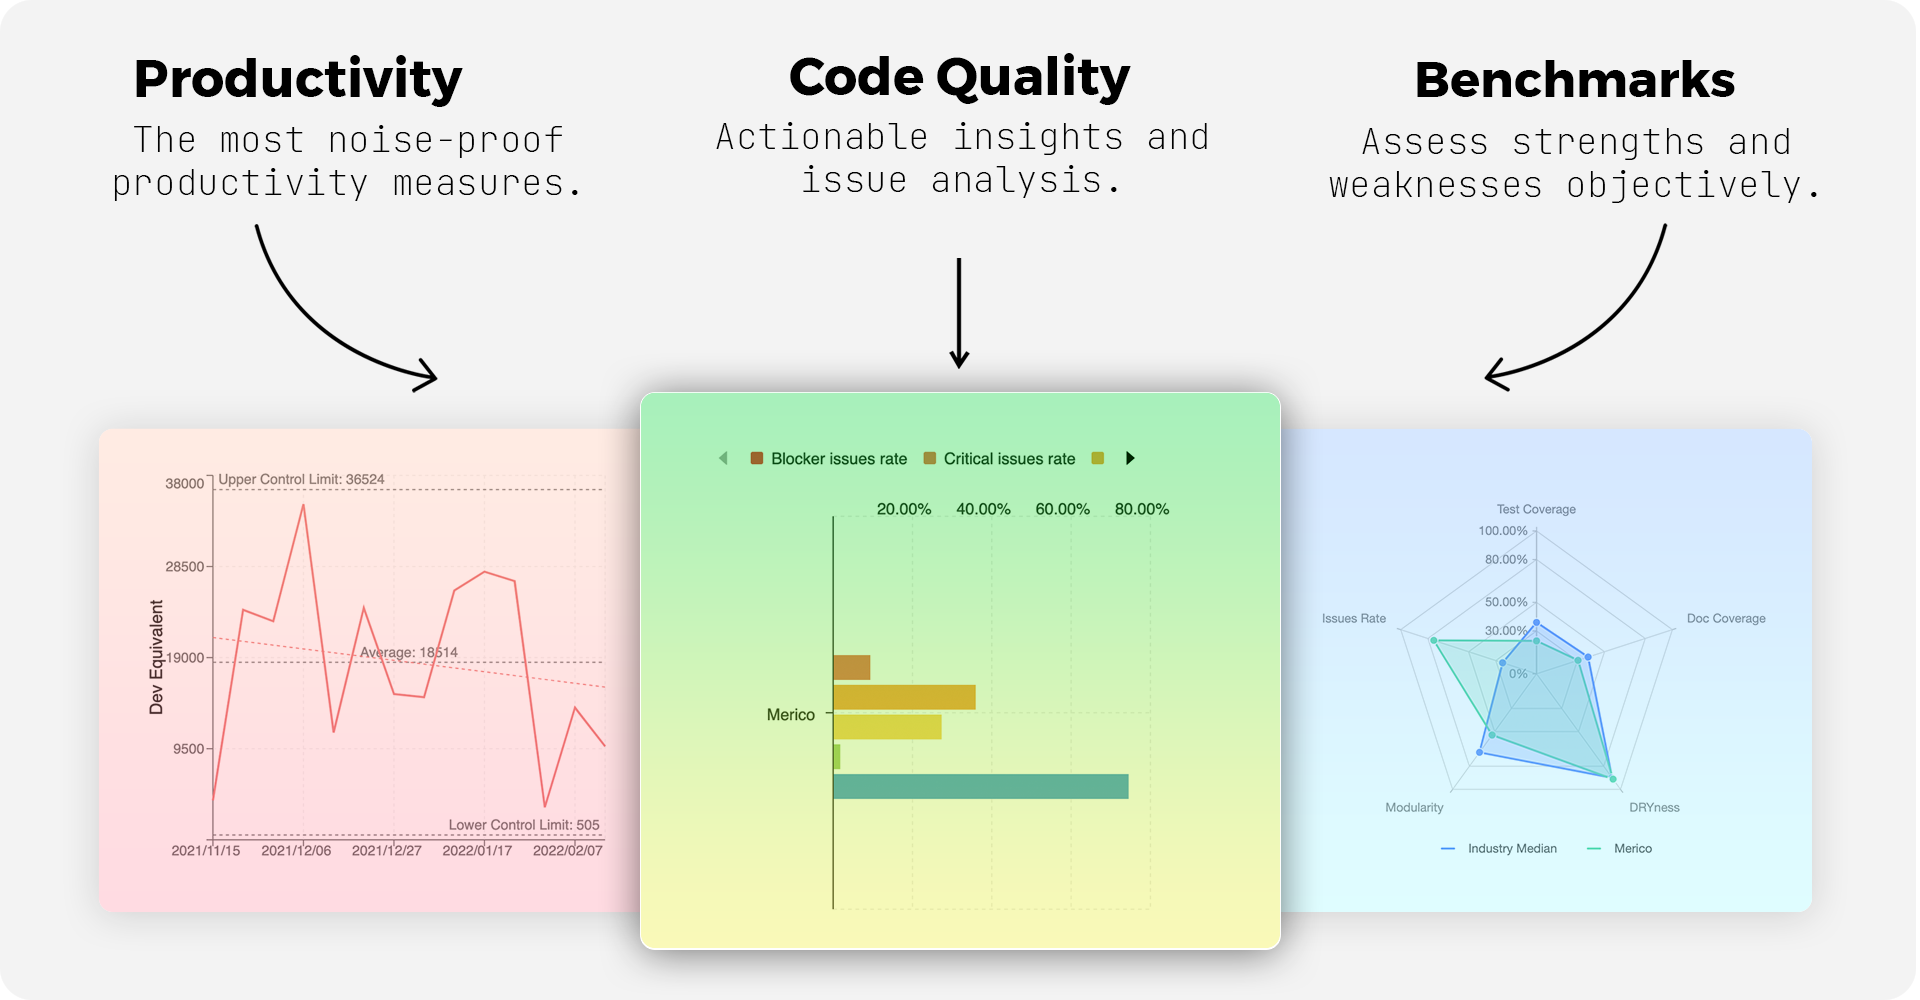Click the Merico axis label on bar chart
Image resolution: width=1920 pixels, height=1000 pixels.
pyautogui.click(x=790, y=715)
